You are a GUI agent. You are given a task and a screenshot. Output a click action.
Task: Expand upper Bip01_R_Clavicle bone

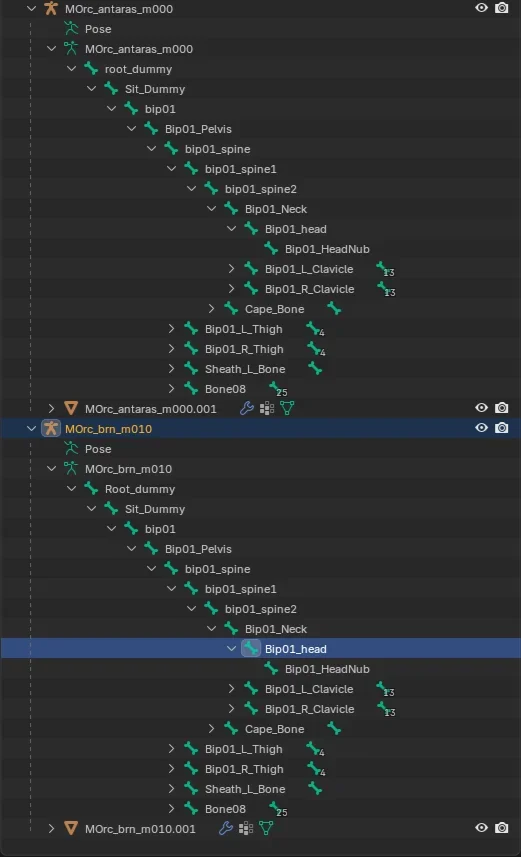pos(231,289)
